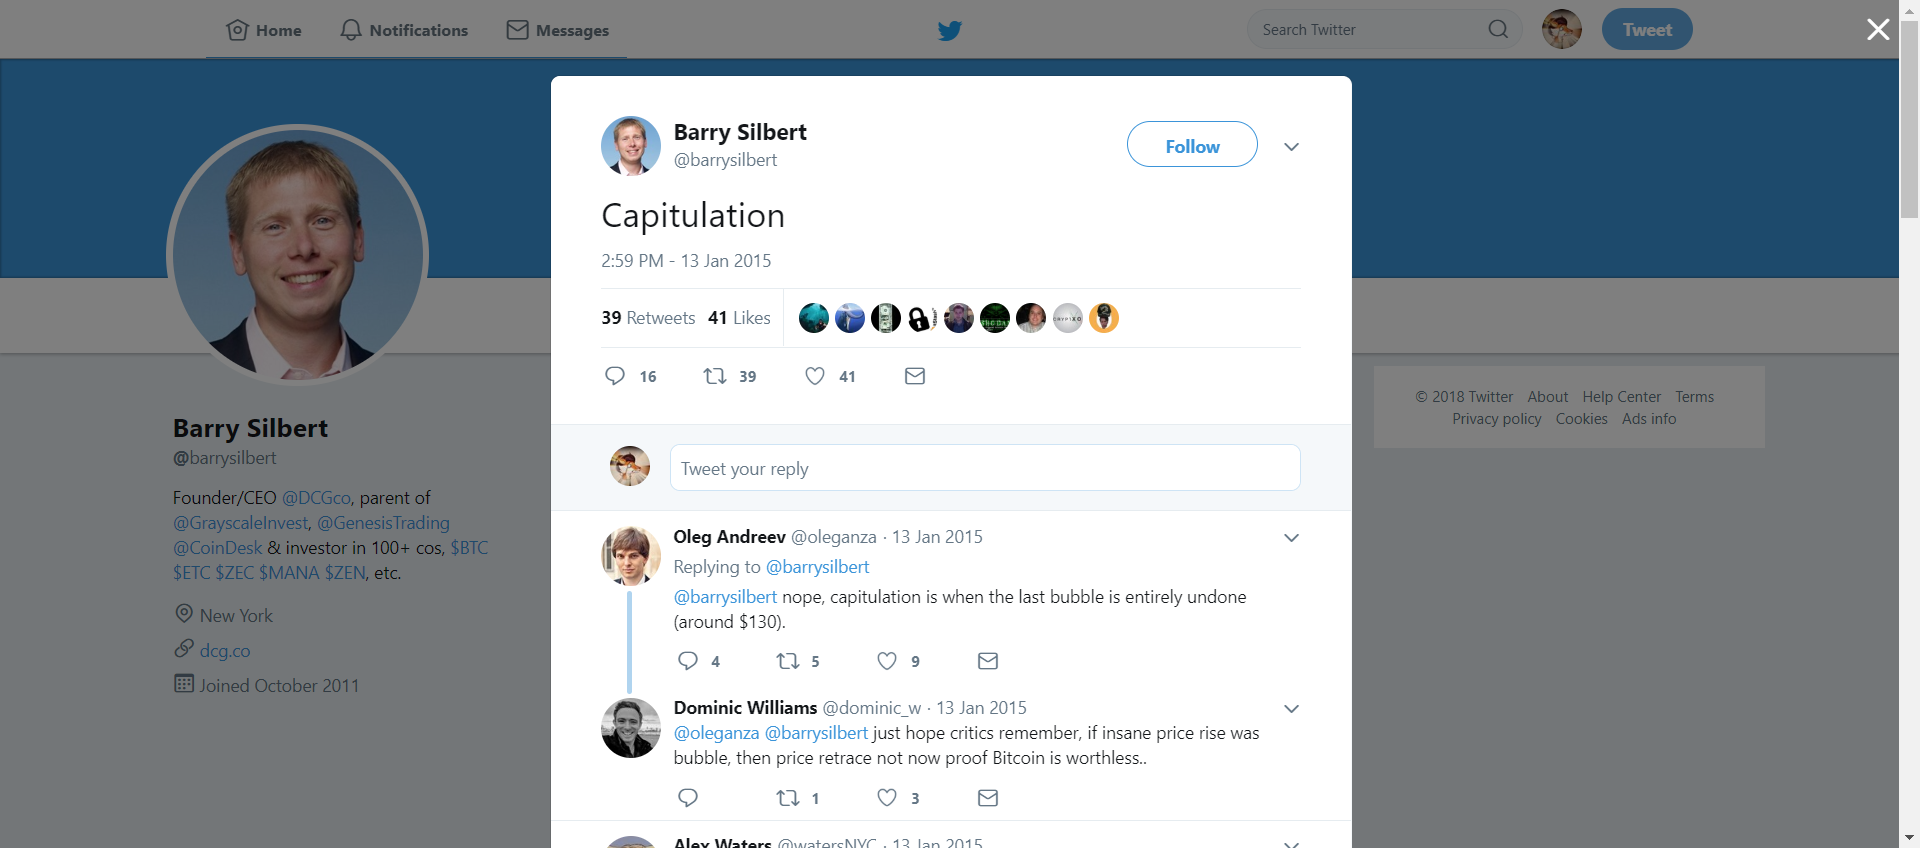Retweet Oleg Andreev's reply
Image resolution: width=1920 pixels, height=848 pixels.
pyautogui.click(x=788, y=661)
